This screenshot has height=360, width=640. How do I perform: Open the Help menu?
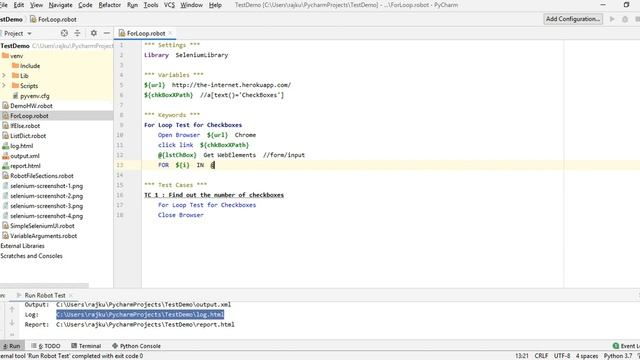tap(215, 5)
